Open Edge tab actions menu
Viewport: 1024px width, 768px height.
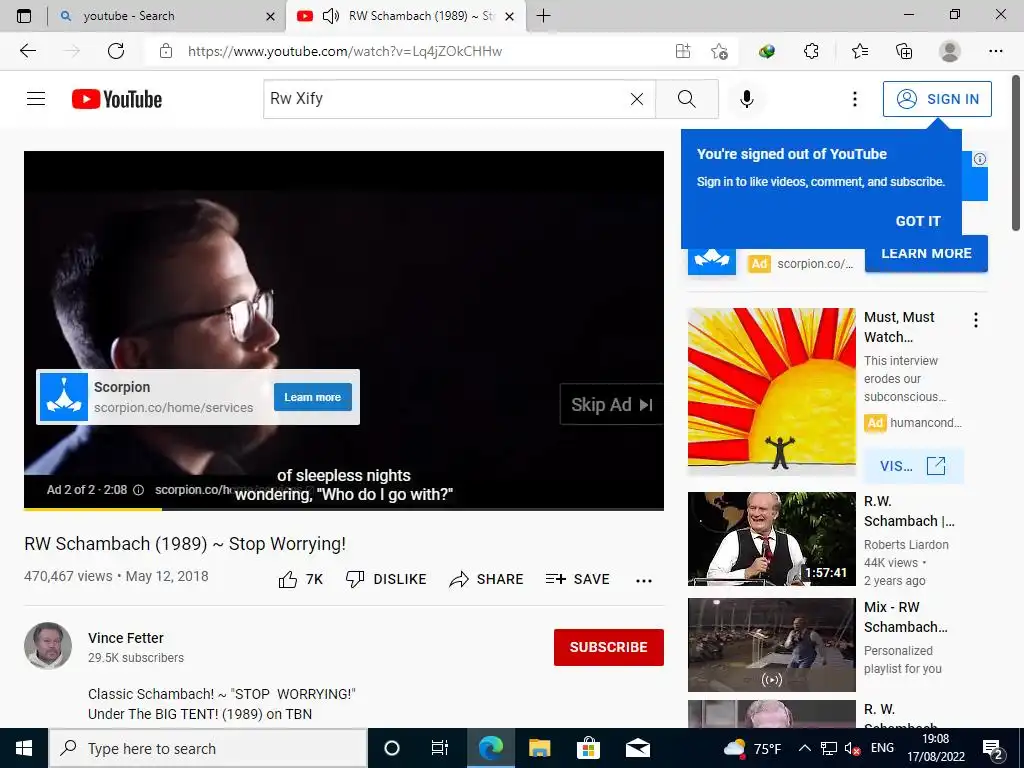point(24,16)
